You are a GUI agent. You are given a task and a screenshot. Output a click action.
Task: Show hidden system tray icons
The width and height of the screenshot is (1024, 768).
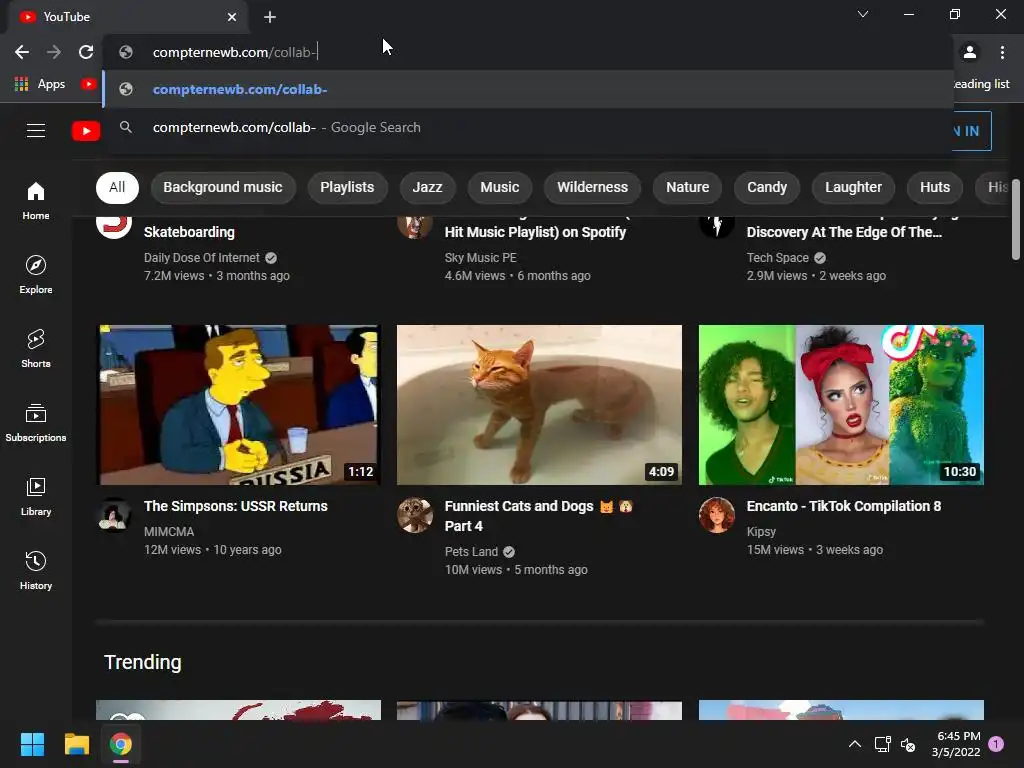pos(854,744)
